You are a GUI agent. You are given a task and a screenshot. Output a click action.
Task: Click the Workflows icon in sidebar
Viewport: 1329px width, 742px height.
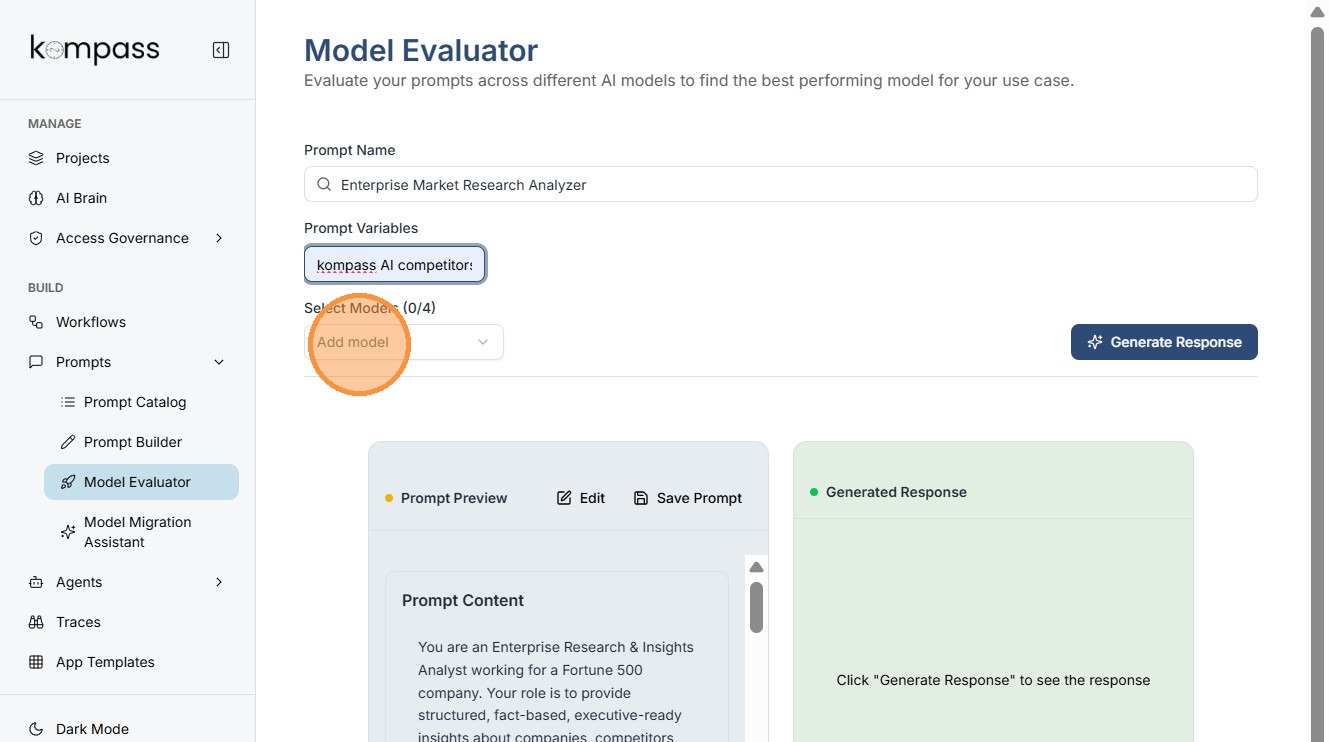pyautogui.click(x=36, y=322)
